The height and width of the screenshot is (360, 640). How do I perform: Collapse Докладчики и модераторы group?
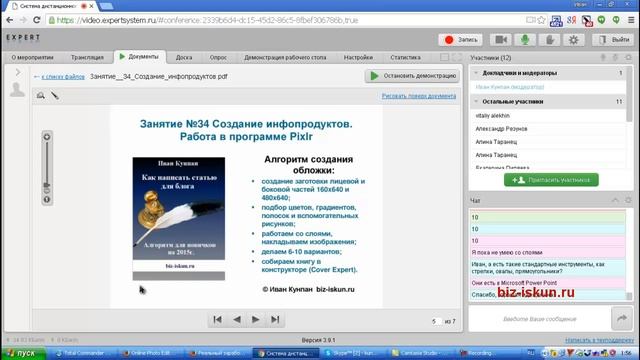(x=476, y=73)
